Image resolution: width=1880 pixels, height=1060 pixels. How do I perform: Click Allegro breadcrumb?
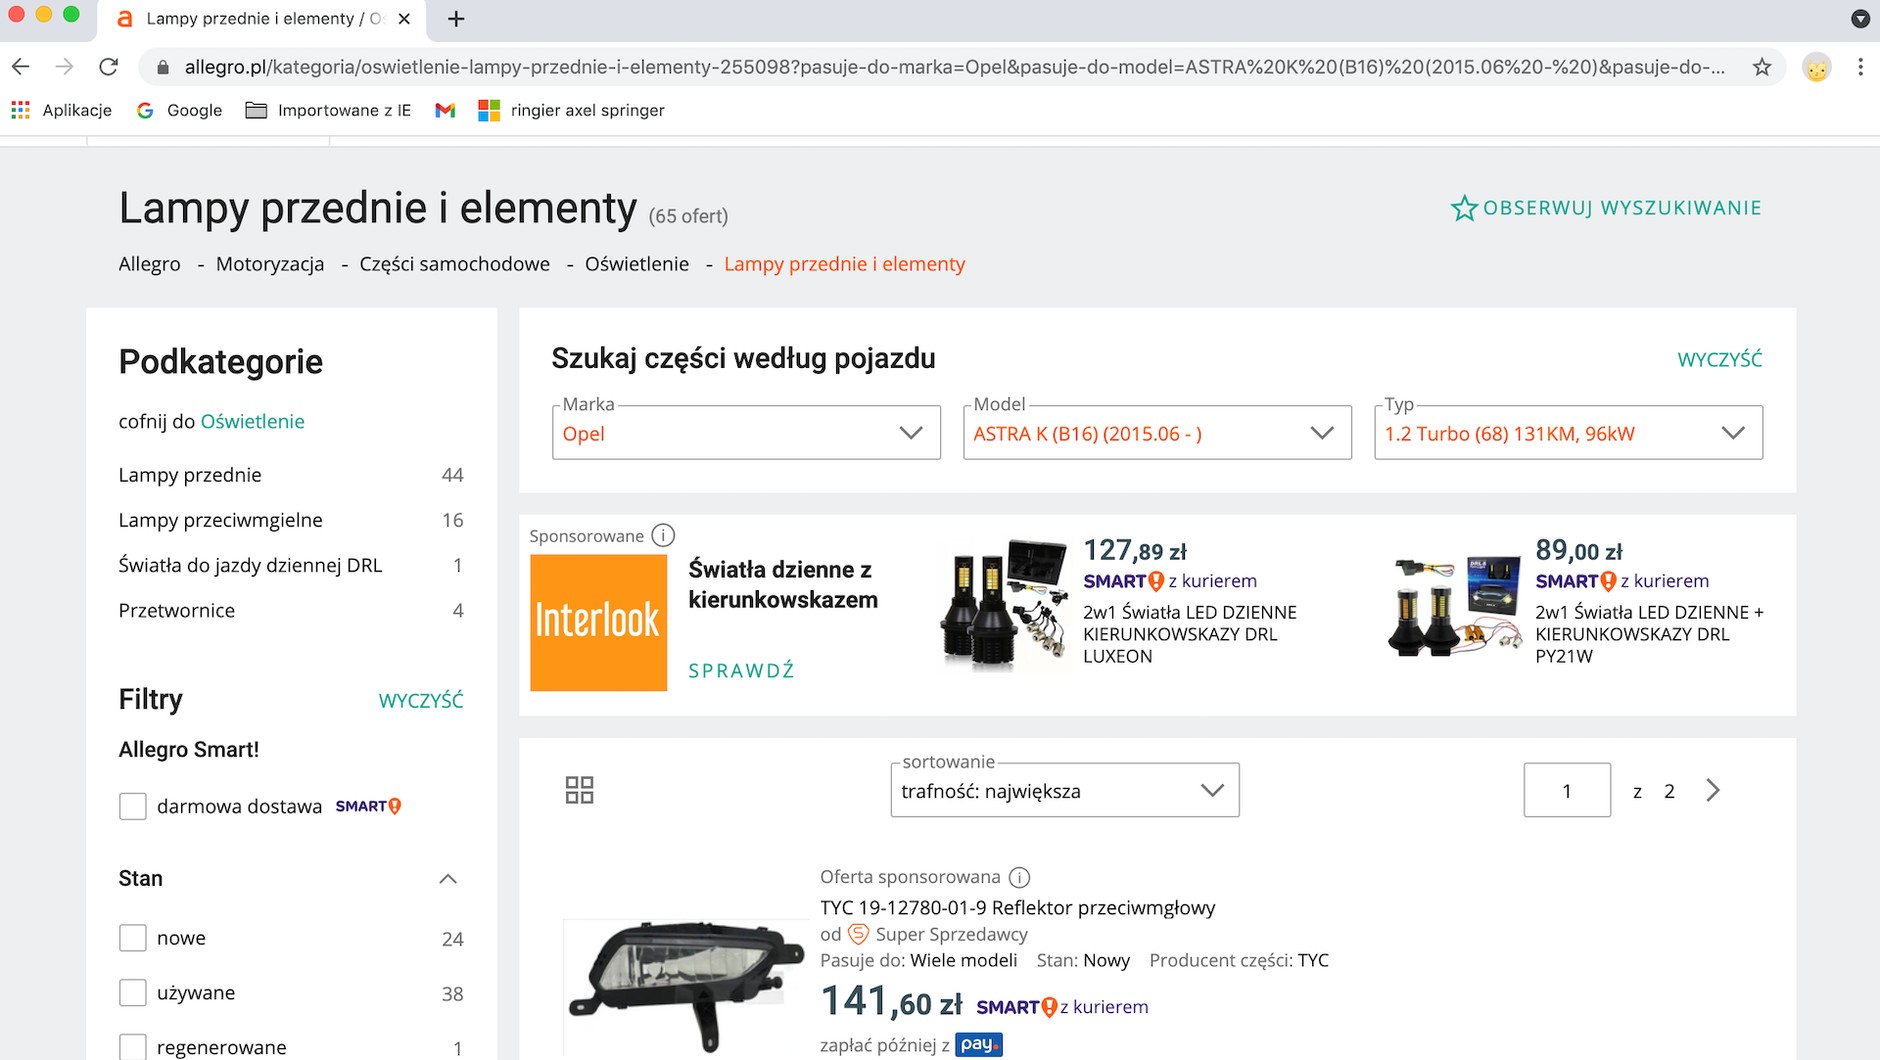(149, 264)
